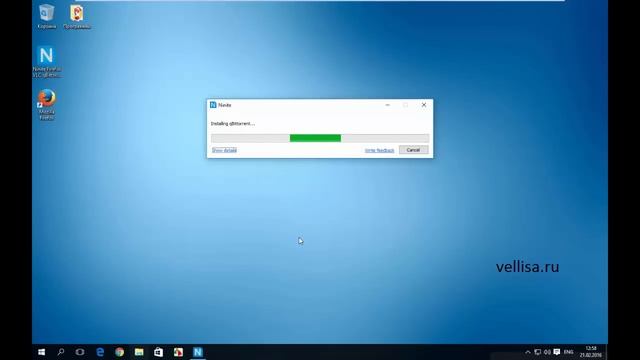The image size is (640, 360).
Task: Cancel the Ninite installation
Action: [x=413, y=150]
